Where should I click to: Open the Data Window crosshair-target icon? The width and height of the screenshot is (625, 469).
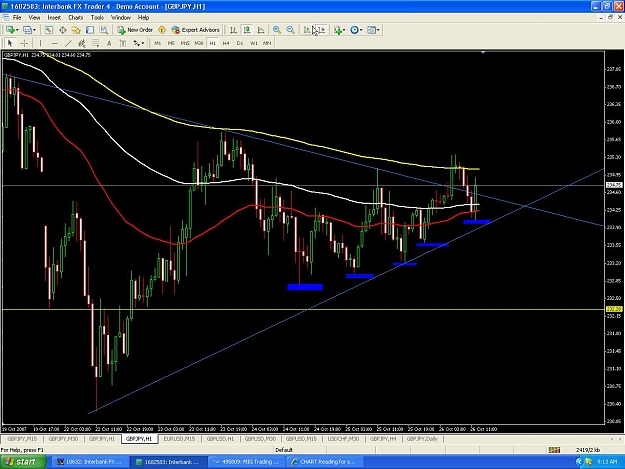63,30
